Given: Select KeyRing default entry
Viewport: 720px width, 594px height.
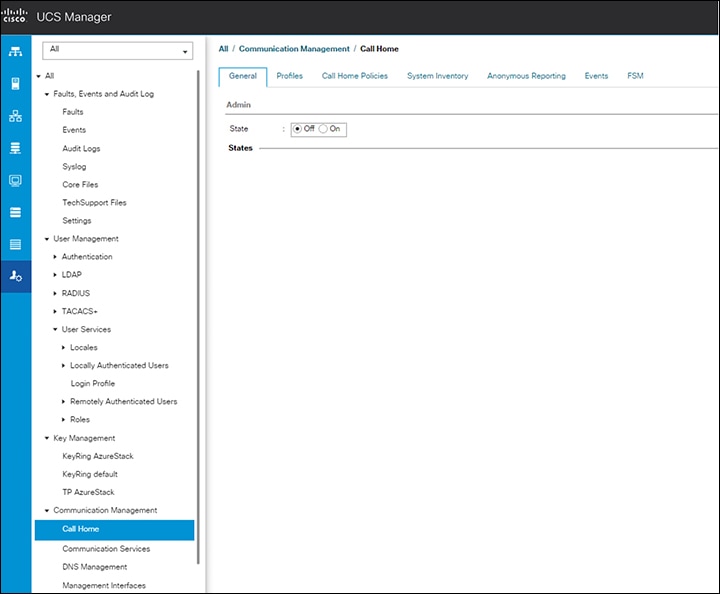Looking at the screenshot, I should tap(90, 474).
